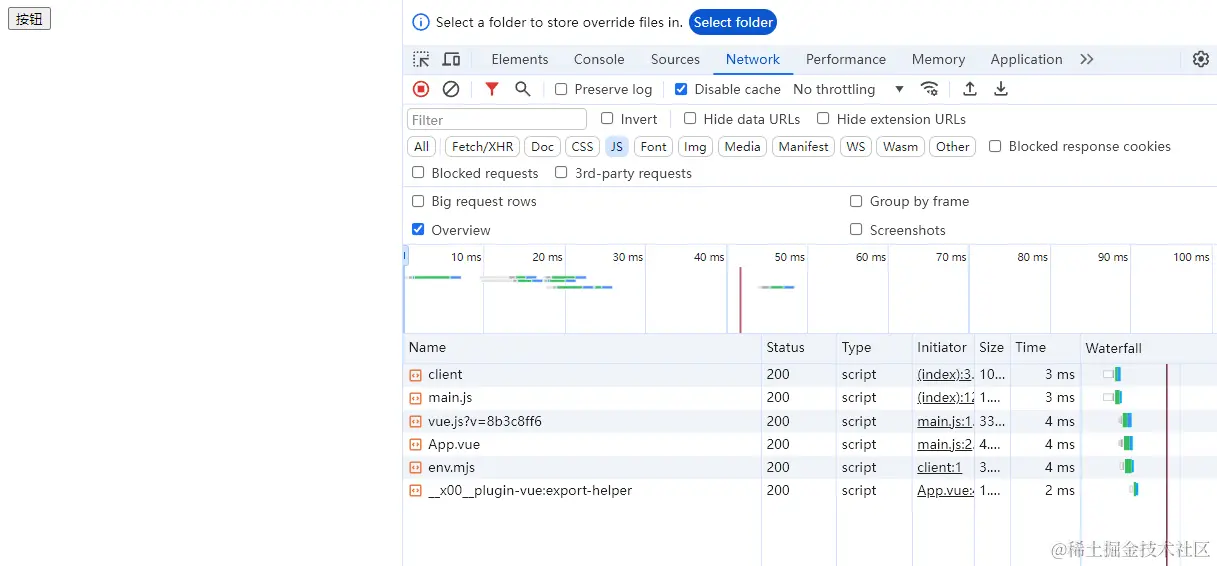
Task: Toggle the red filter funnel icon
Action: pyautogui.click(x=492, y=89)
